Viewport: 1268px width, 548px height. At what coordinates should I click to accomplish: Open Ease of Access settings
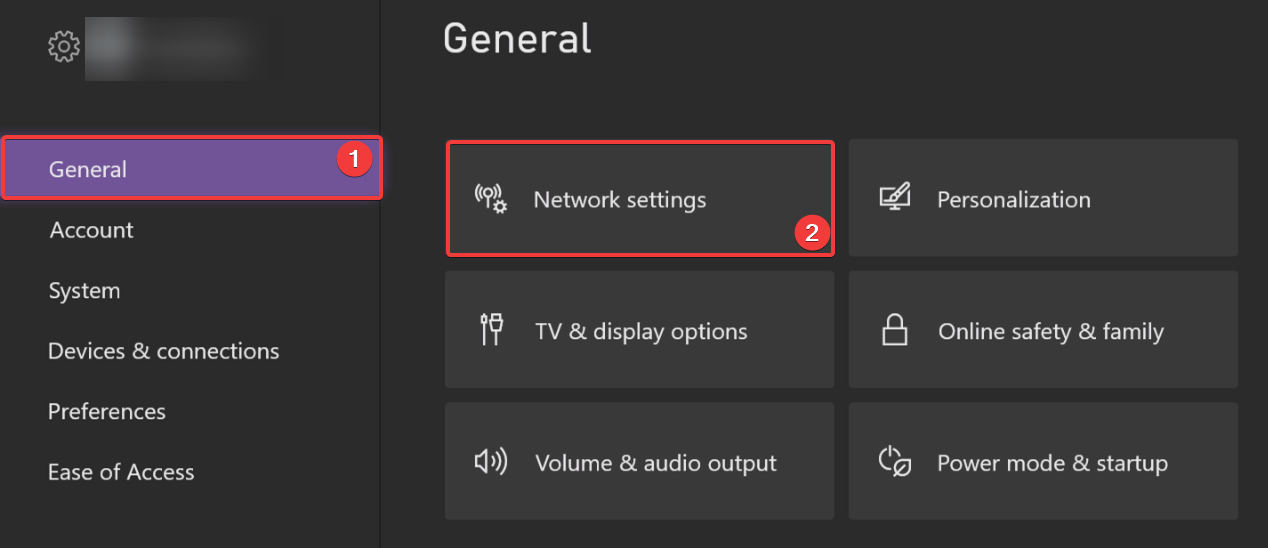point(121,472)
